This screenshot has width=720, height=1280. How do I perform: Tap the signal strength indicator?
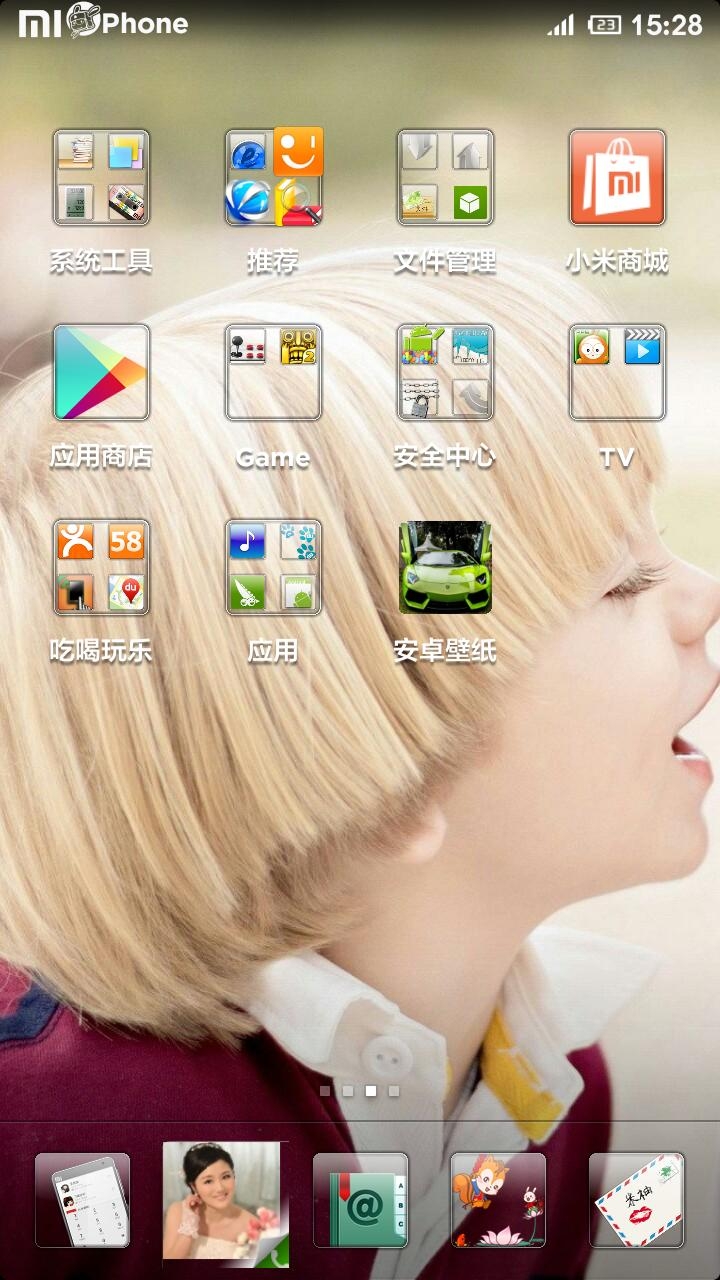[560, 25]
